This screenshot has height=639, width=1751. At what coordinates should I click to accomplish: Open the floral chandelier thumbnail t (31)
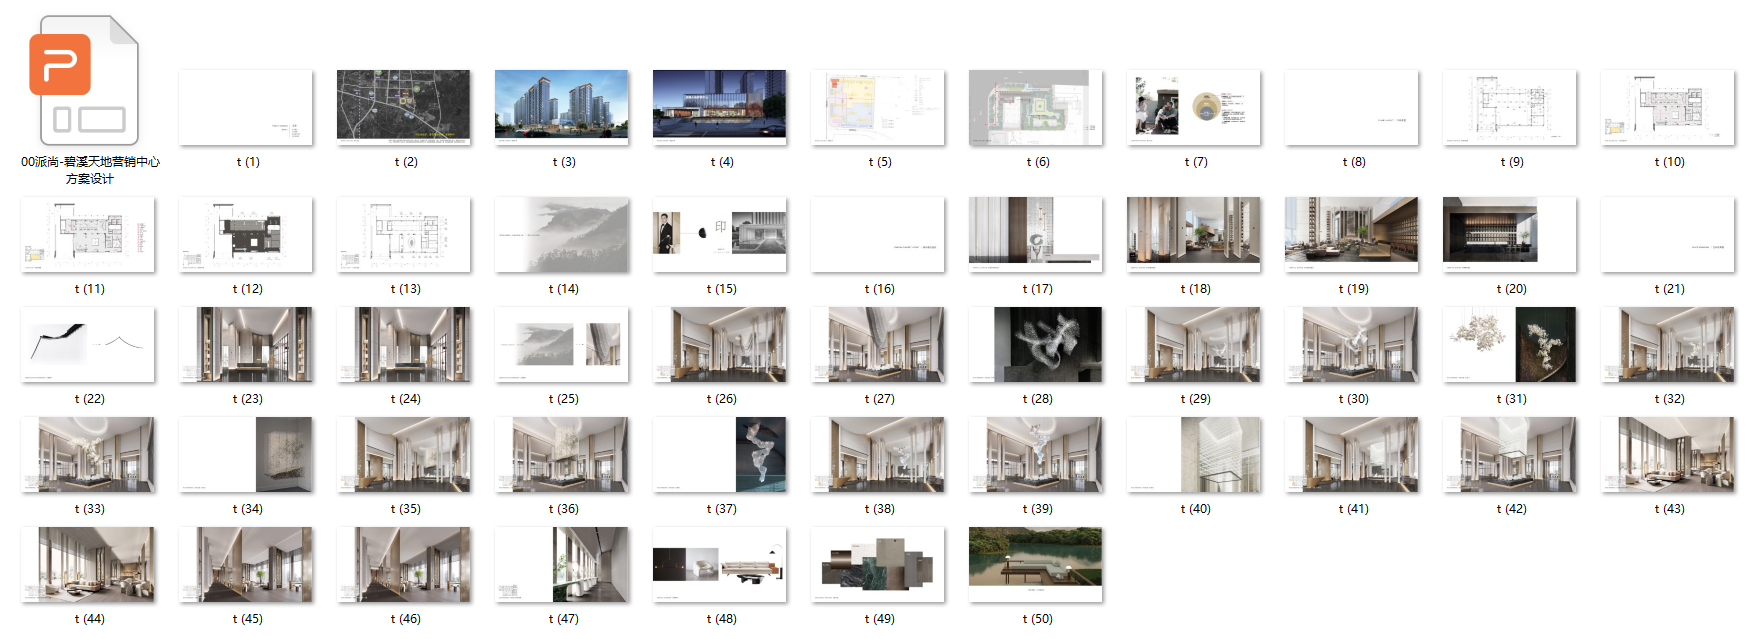pyautogui.click(x=1509, y=344)
